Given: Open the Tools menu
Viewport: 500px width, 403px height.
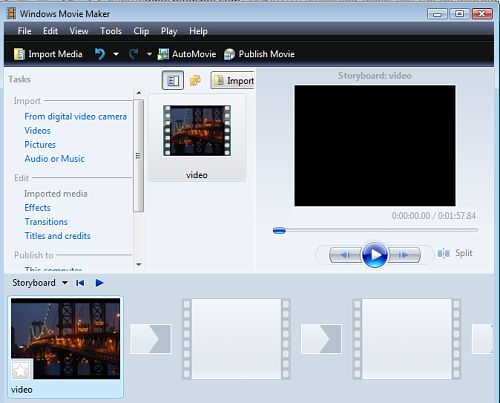Looking at the screenshot, I should coord(111,31).
